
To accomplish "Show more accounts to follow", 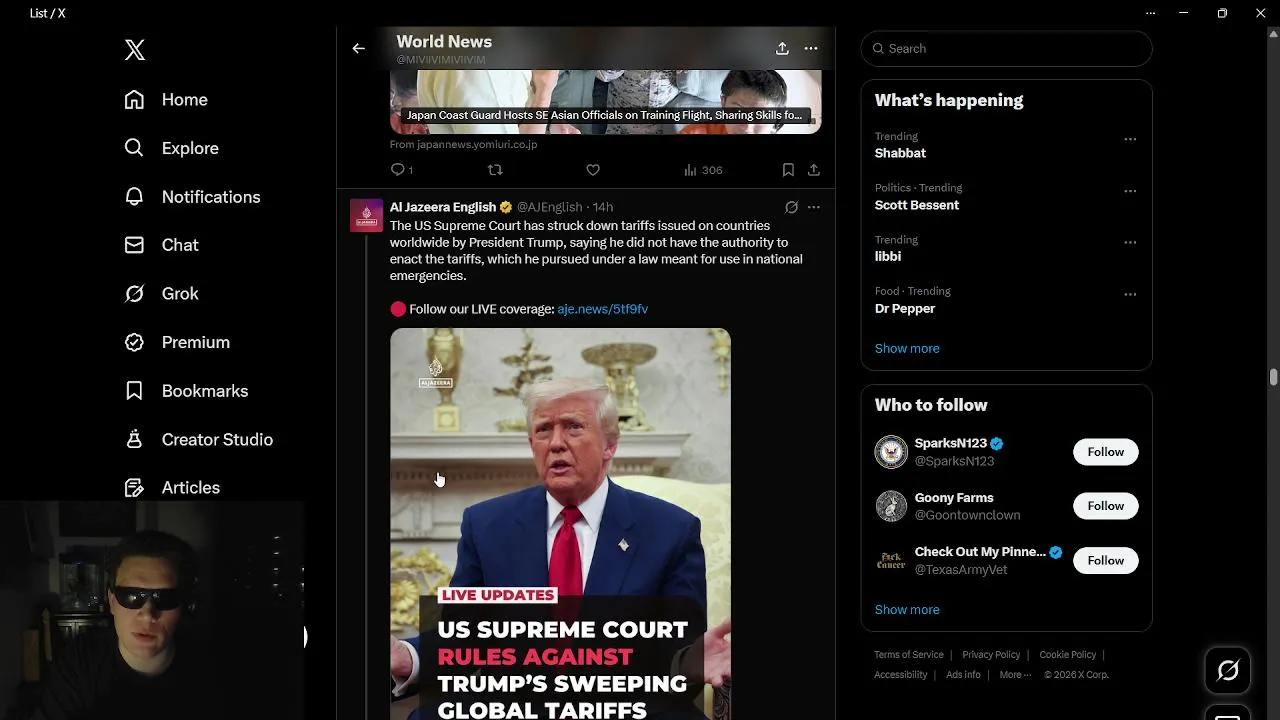I will 907,609.
